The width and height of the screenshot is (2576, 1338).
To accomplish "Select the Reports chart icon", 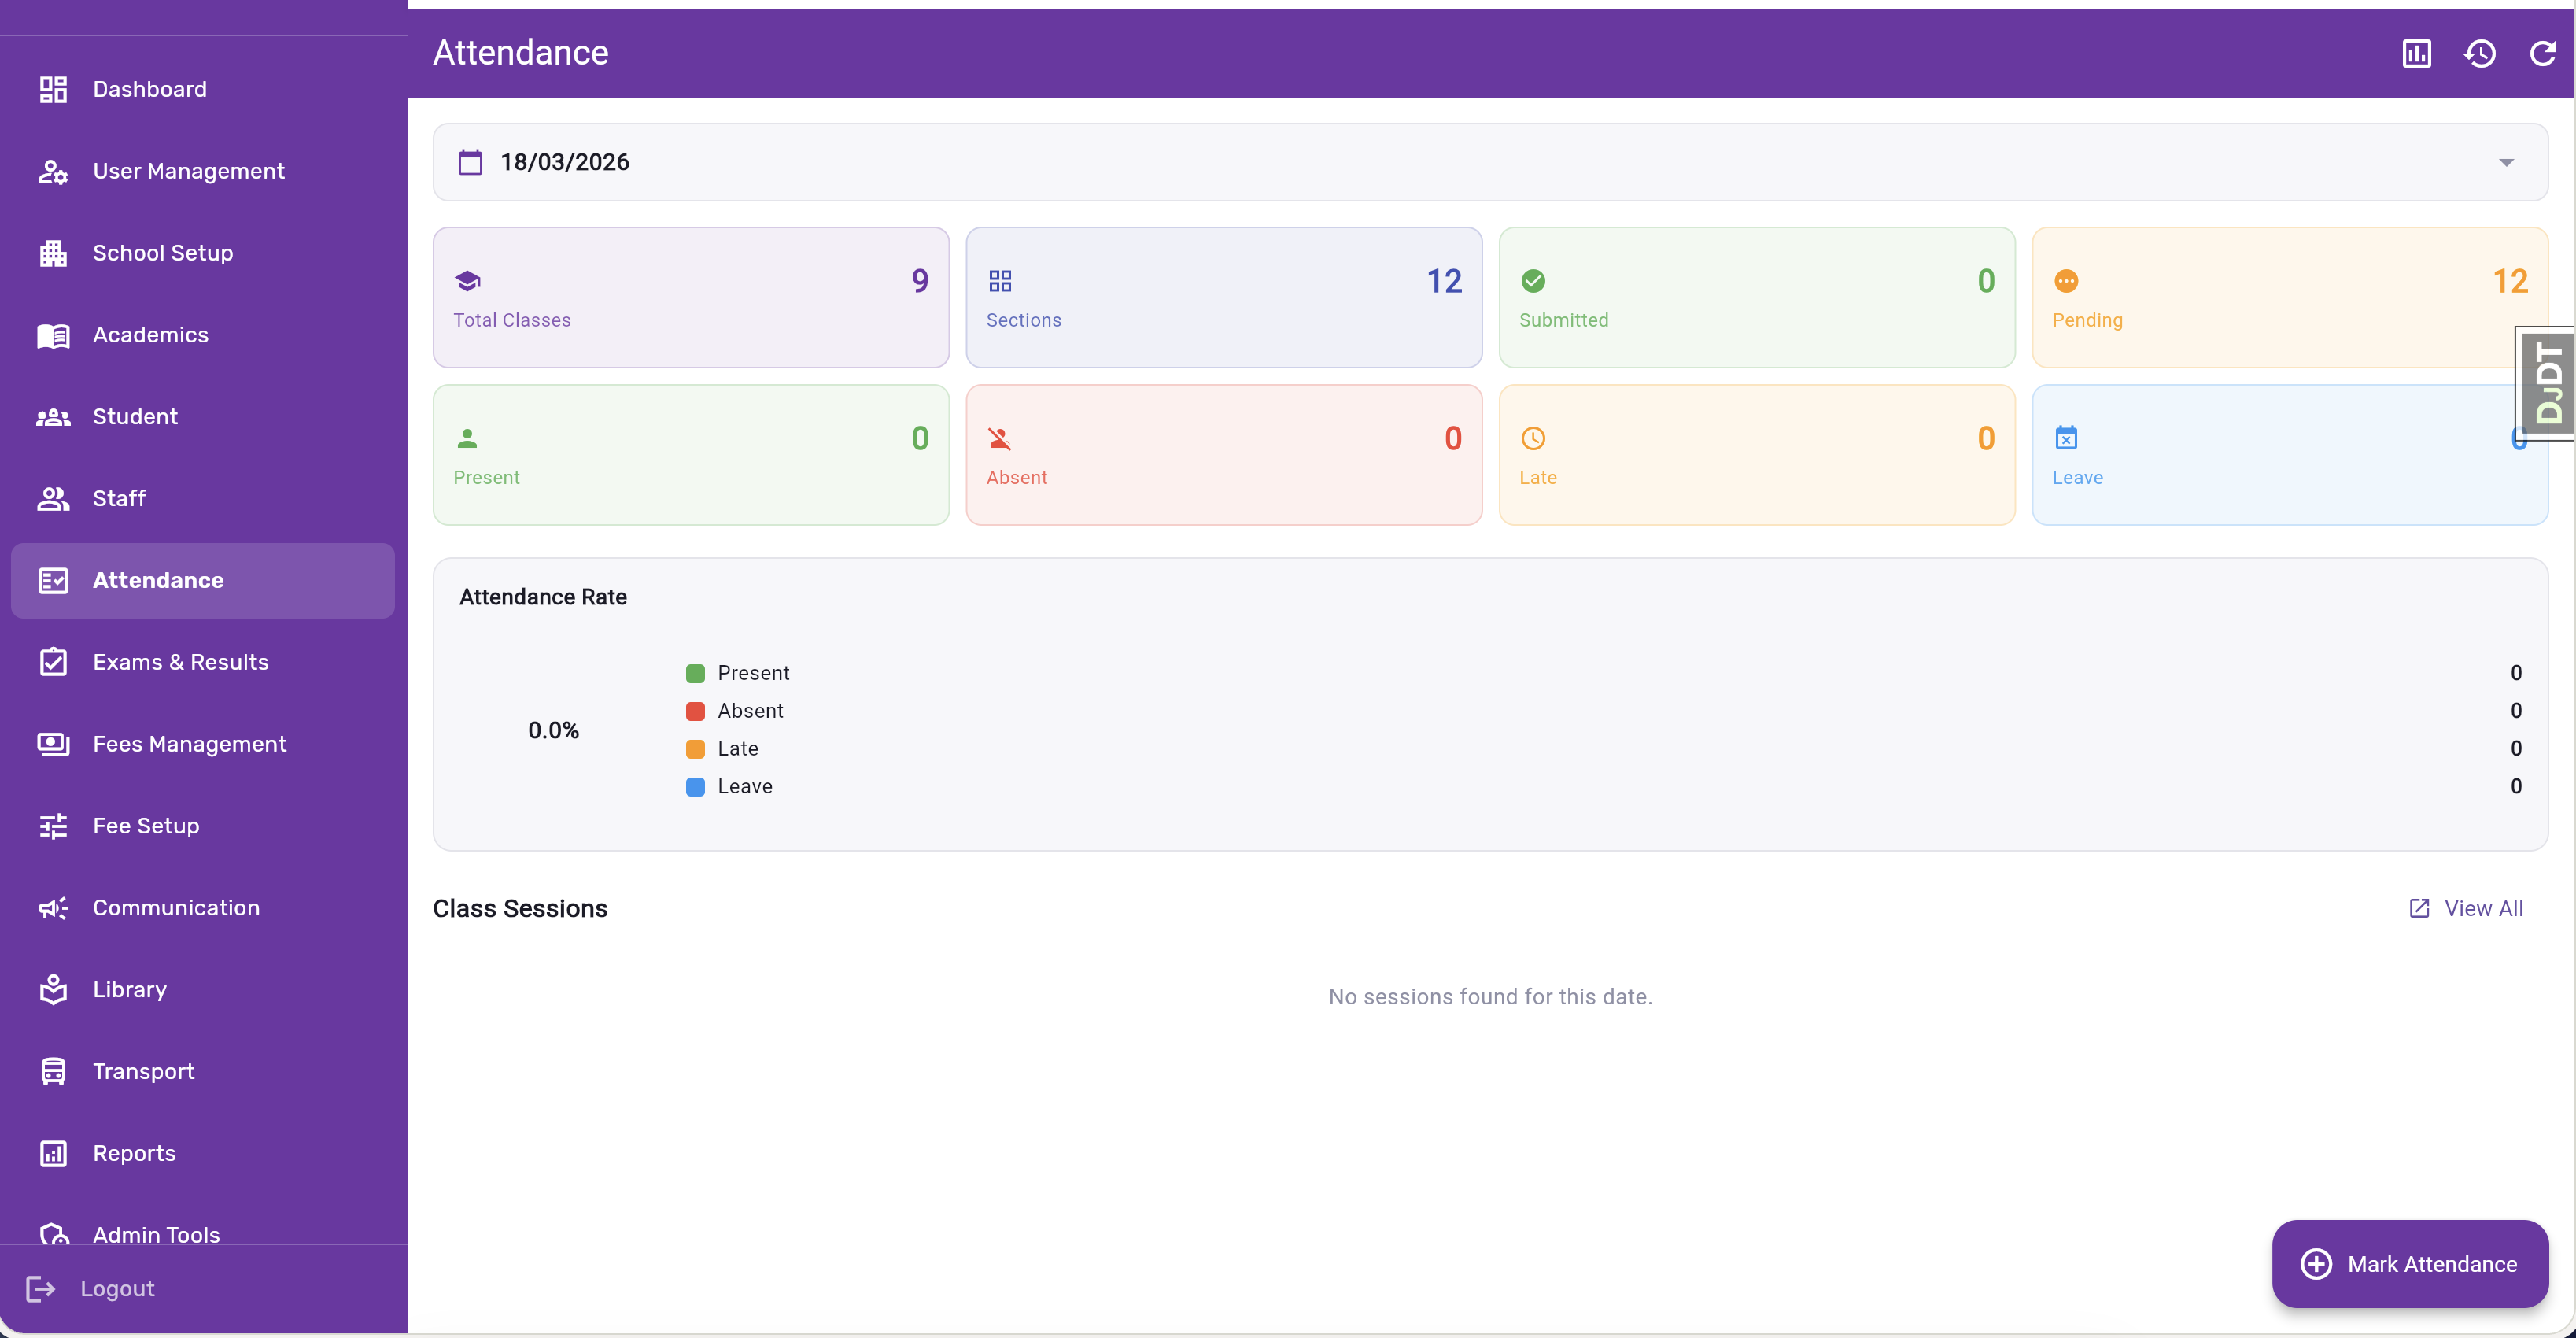I will [53, 1152].
